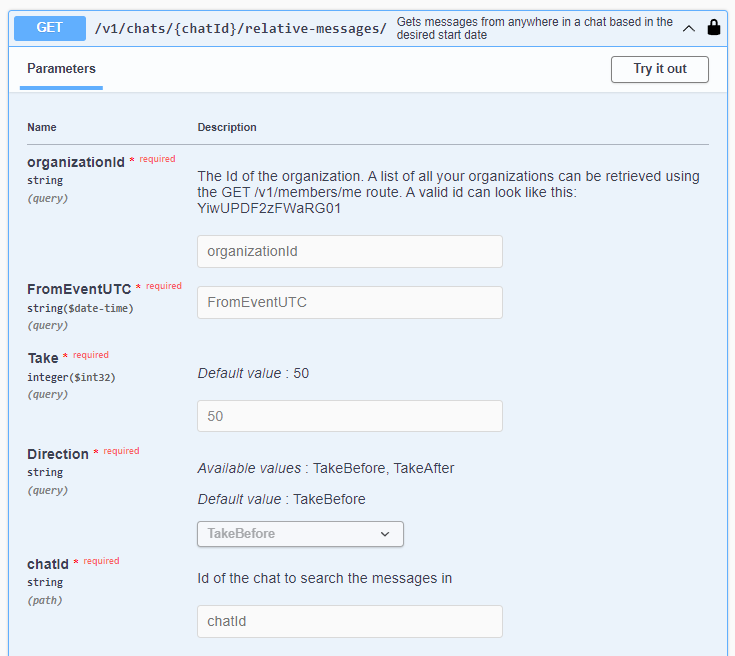Click the Take parameter name label
Image resolution: width=735 pixels, height=656 pixels.
click(x=42, y=358)
